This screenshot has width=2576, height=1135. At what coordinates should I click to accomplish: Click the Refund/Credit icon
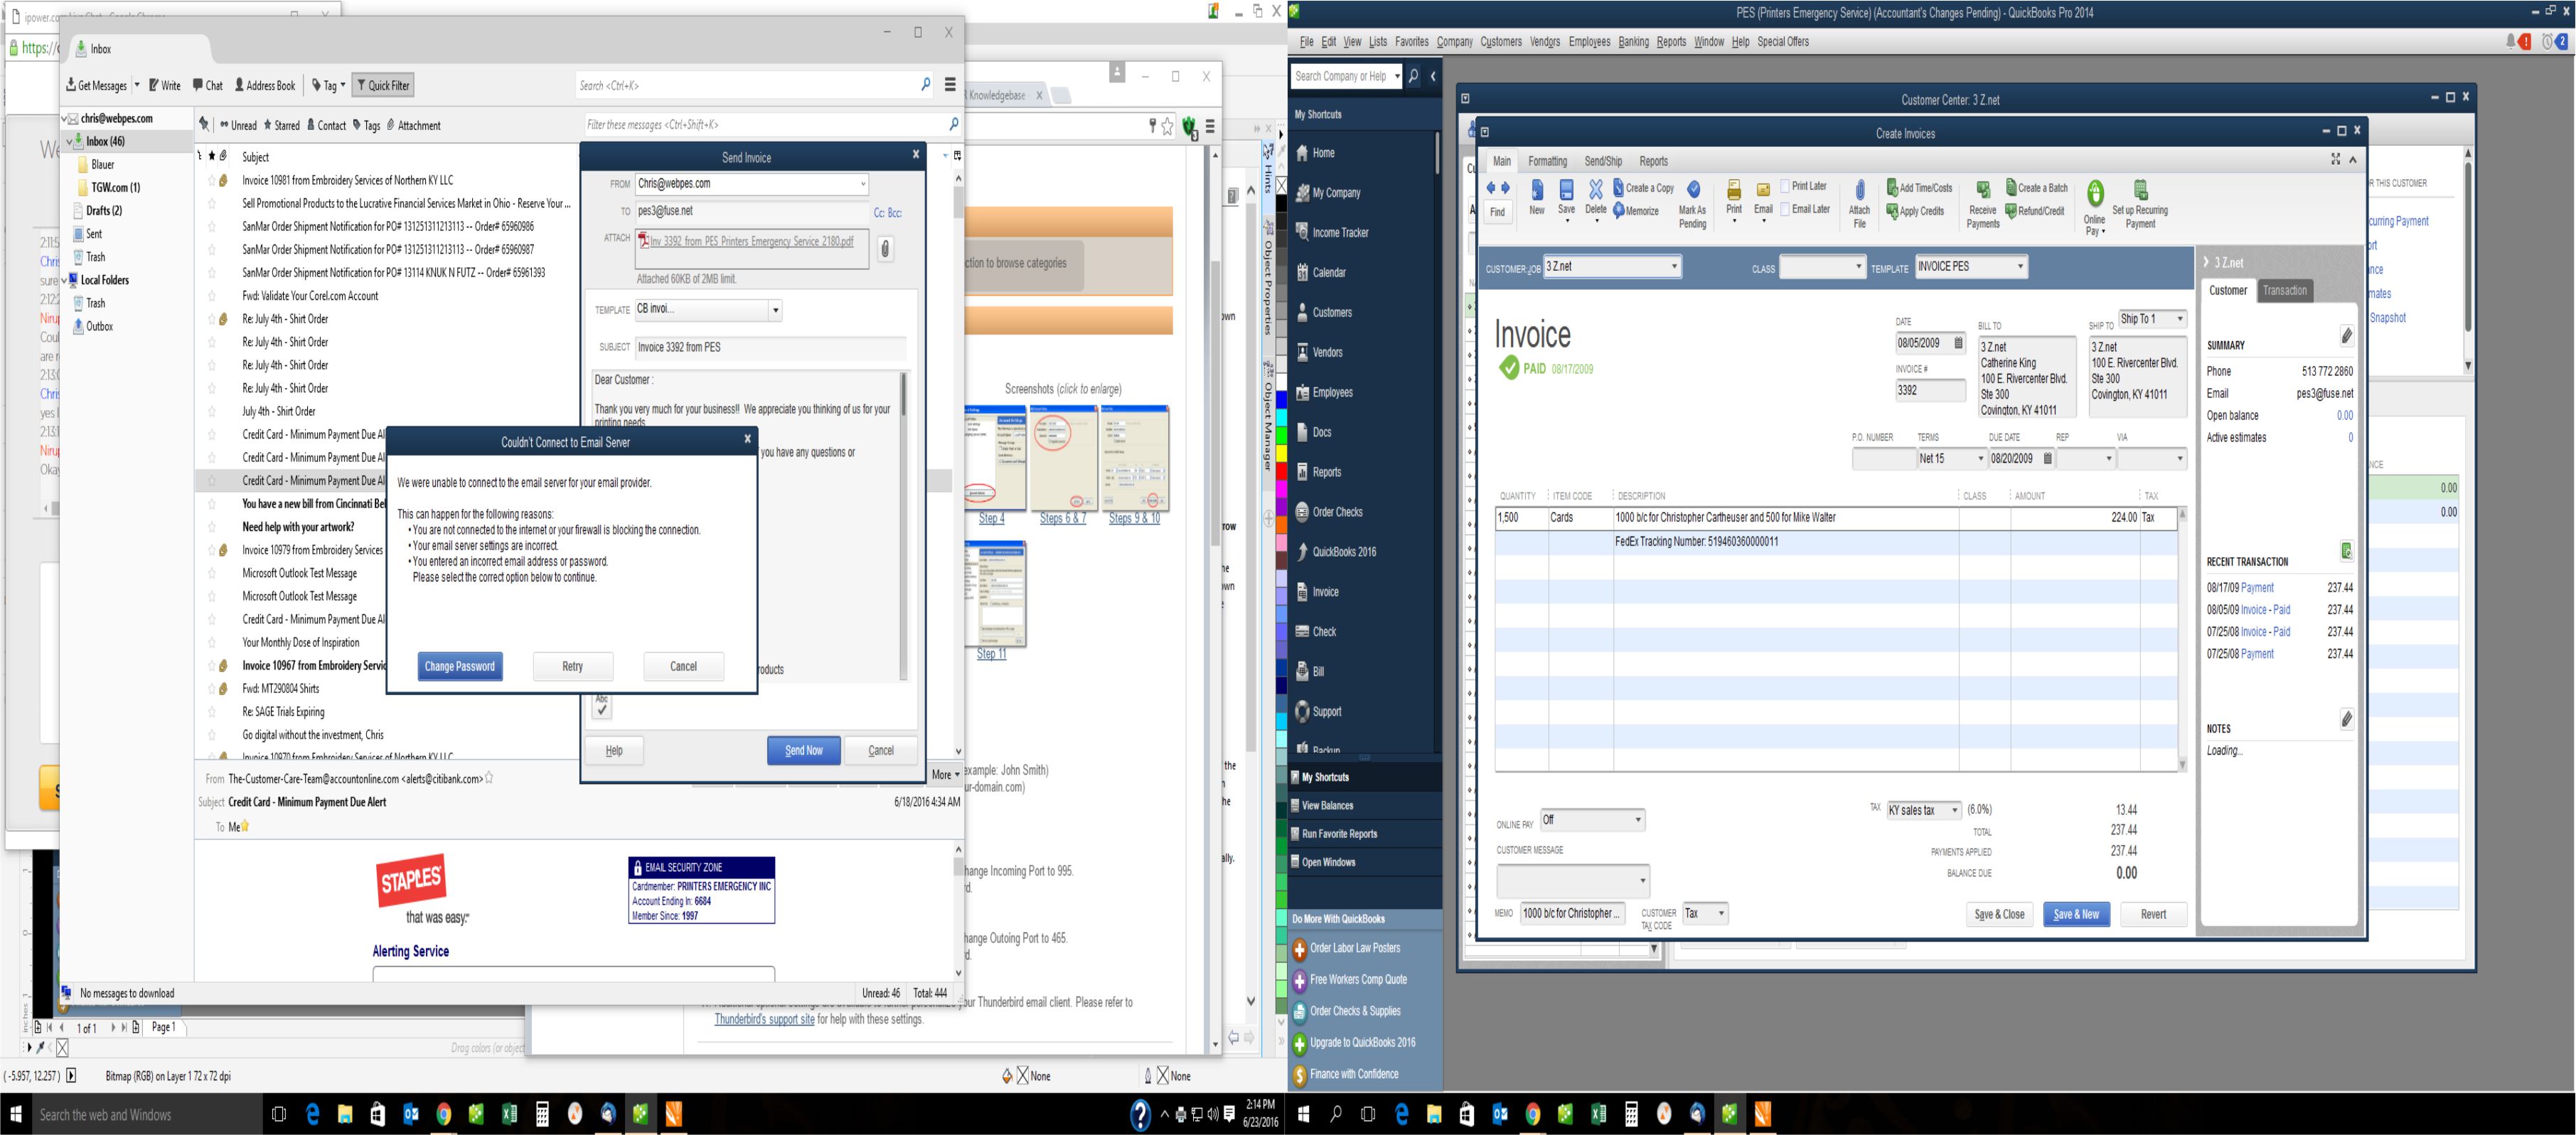point(2011,211)
